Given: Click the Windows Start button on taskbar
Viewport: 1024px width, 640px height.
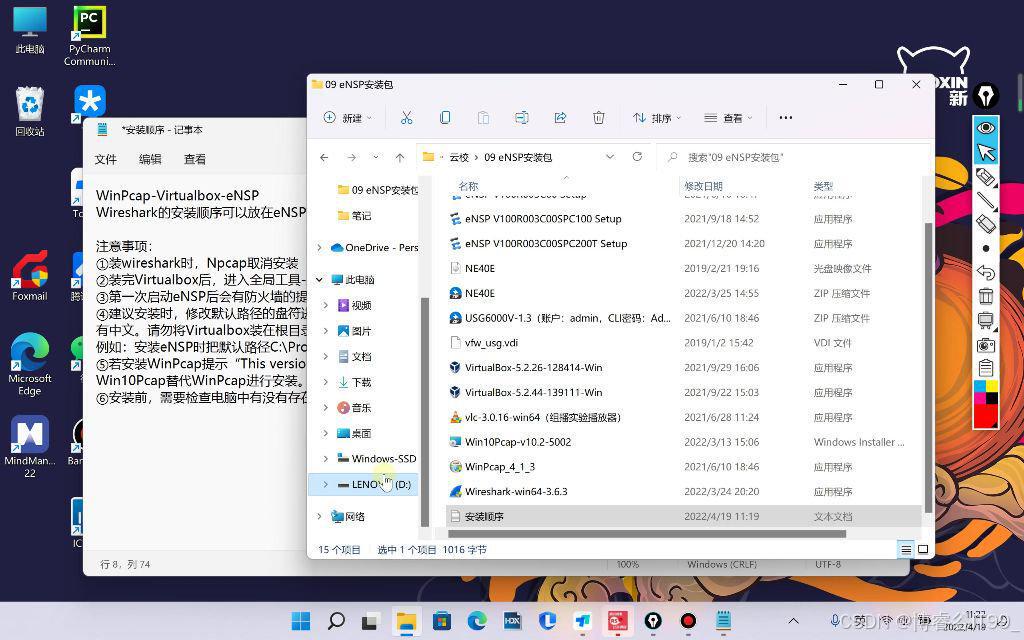Looking at the screenshot, I should [300, 620].
